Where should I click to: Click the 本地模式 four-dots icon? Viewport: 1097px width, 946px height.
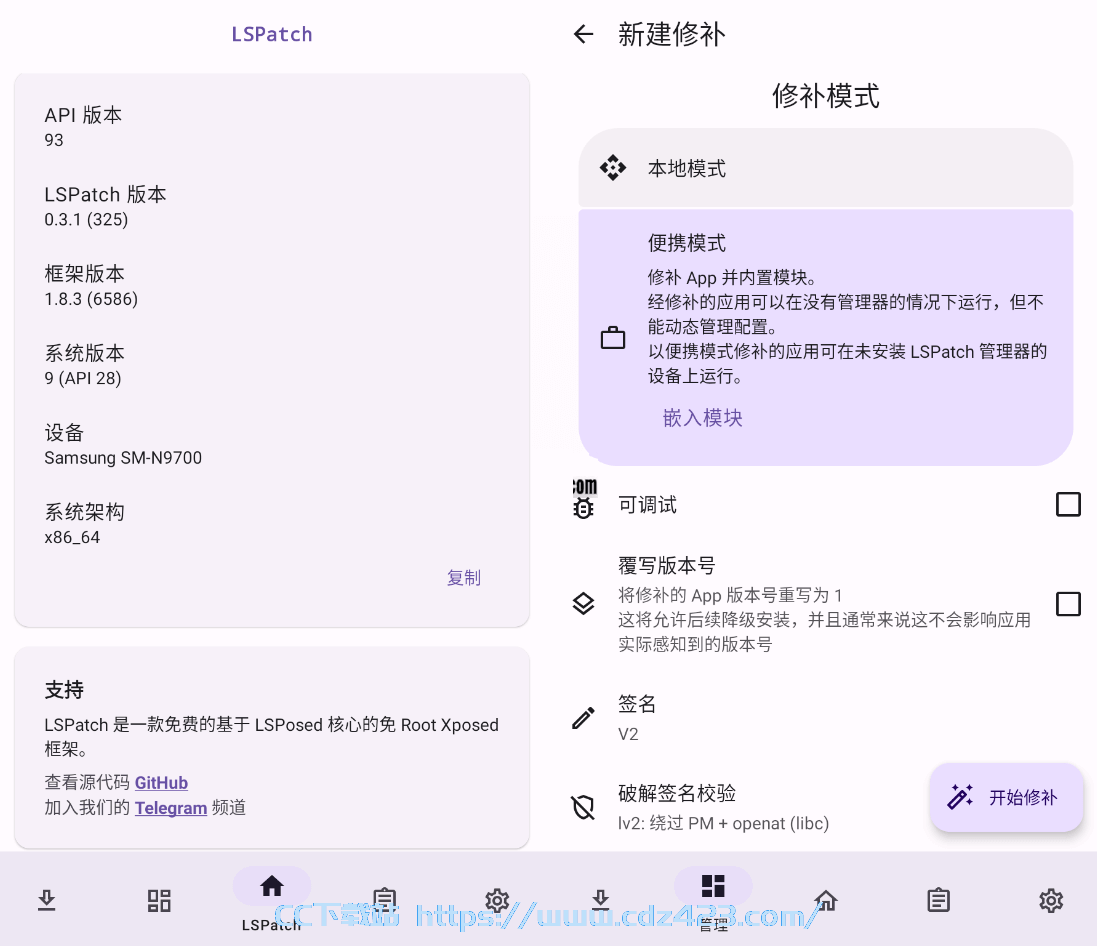pyautogui.click(x=613, y=168)
